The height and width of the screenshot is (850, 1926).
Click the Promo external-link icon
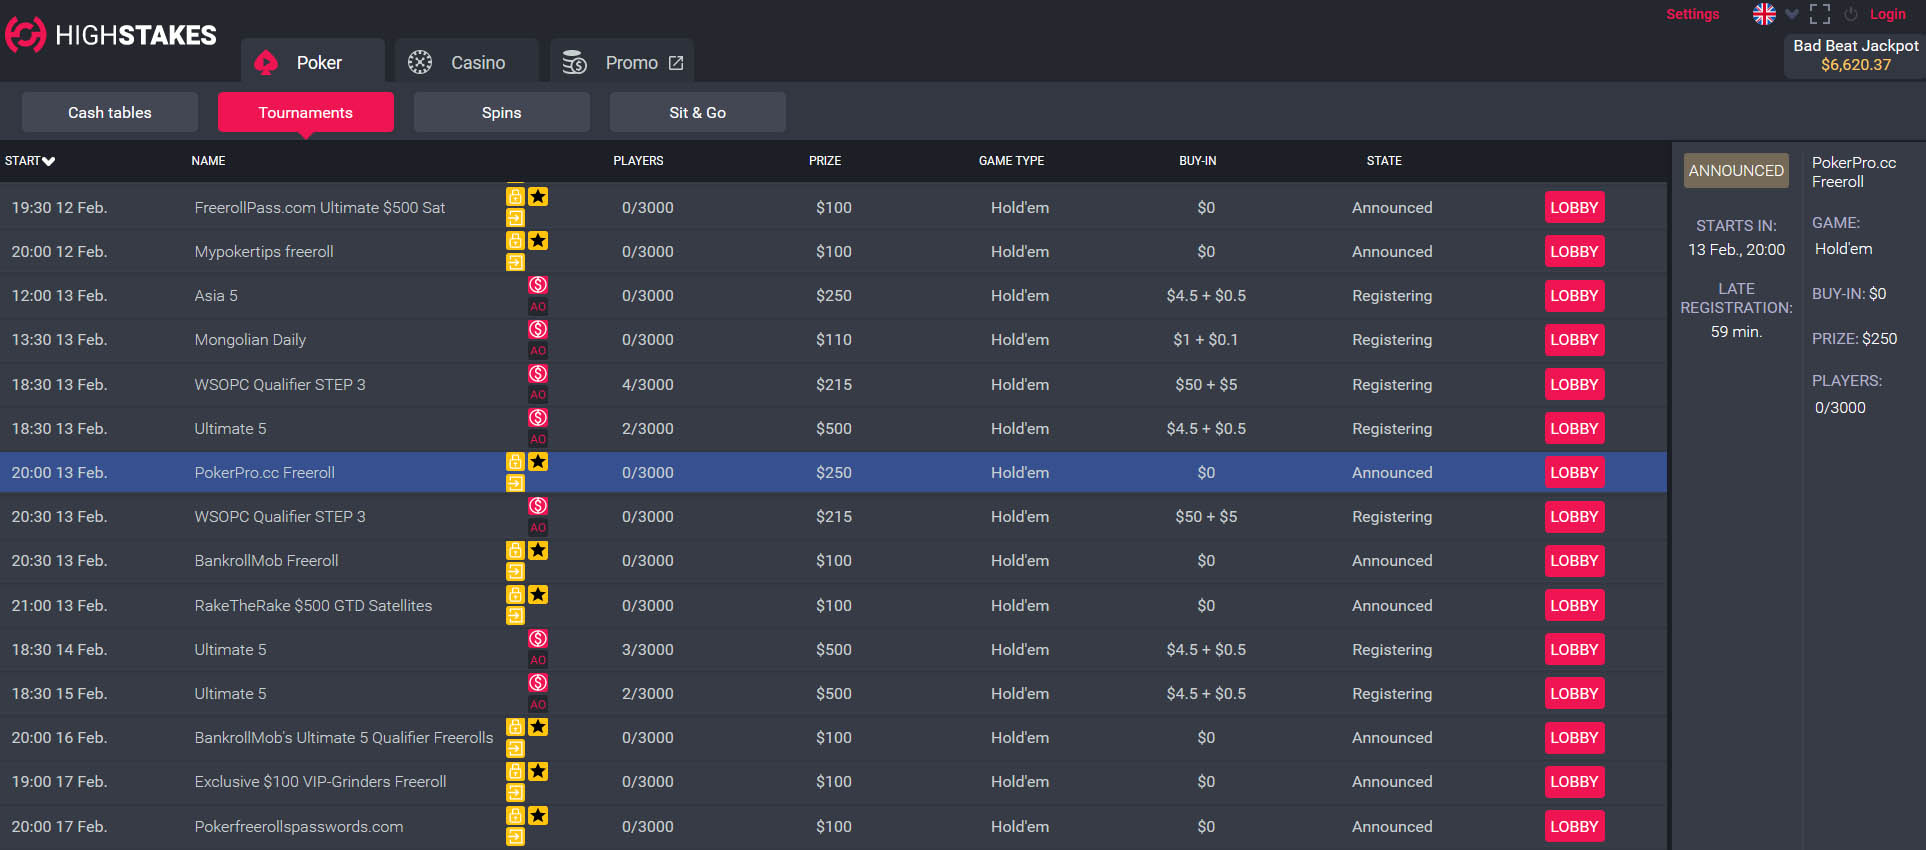[x=676, y=63]
